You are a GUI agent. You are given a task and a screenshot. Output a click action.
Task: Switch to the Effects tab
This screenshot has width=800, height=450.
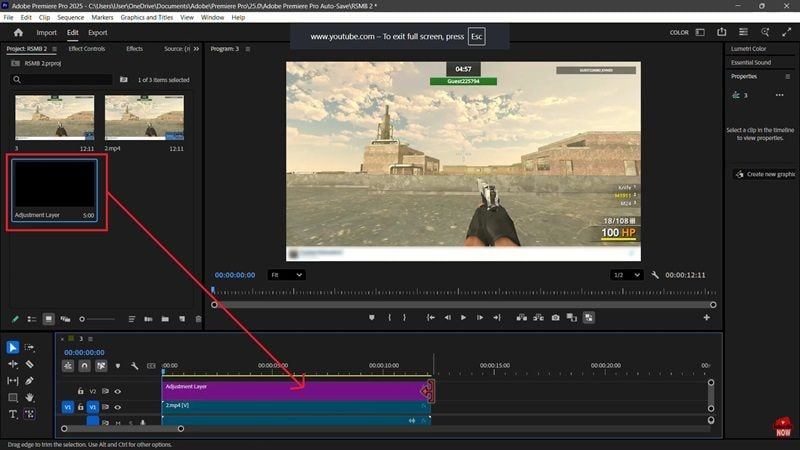tap(135, 49)
